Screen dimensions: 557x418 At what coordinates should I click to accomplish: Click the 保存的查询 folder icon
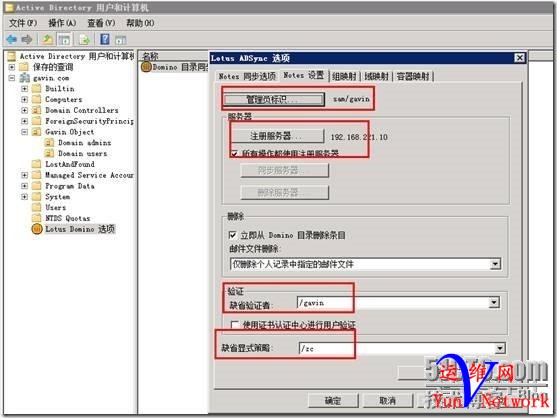pos(24,67)
